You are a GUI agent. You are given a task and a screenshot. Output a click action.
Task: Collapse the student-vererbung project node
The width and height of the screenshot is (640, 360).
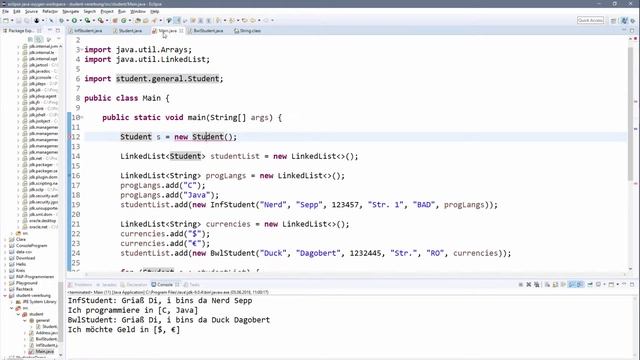click(5, 296)
